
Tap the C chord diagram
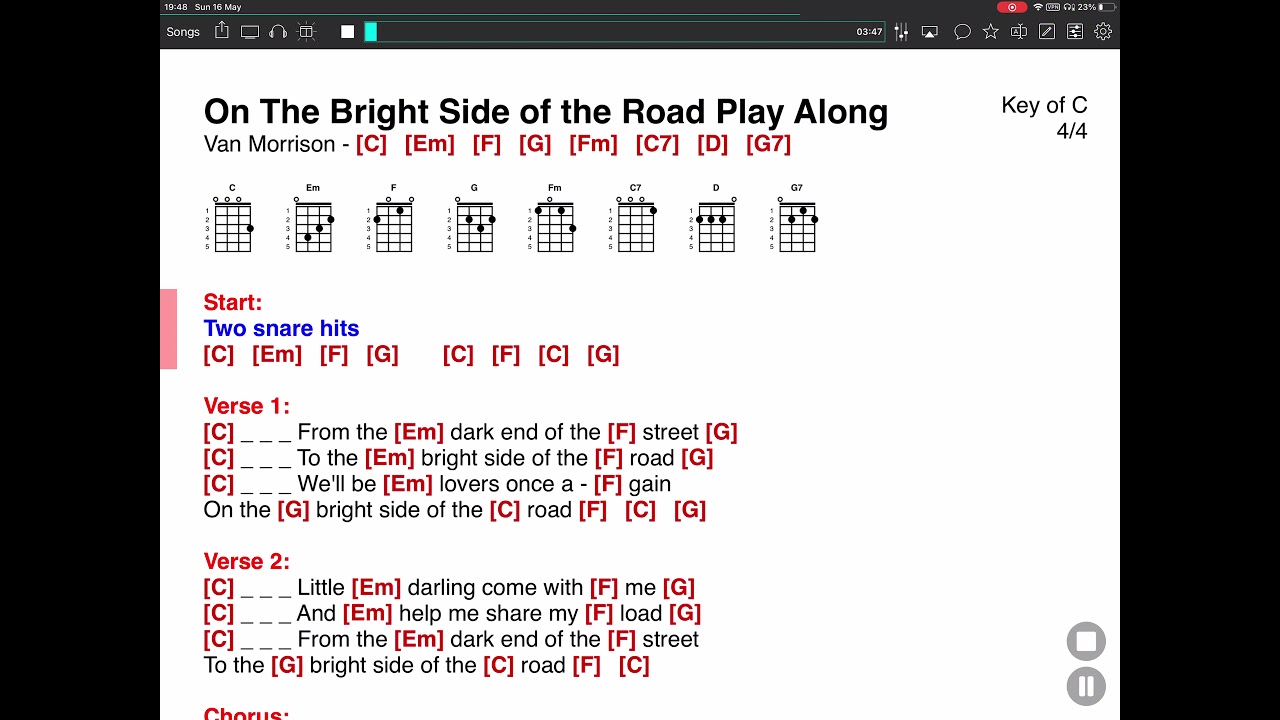(232, 218)
